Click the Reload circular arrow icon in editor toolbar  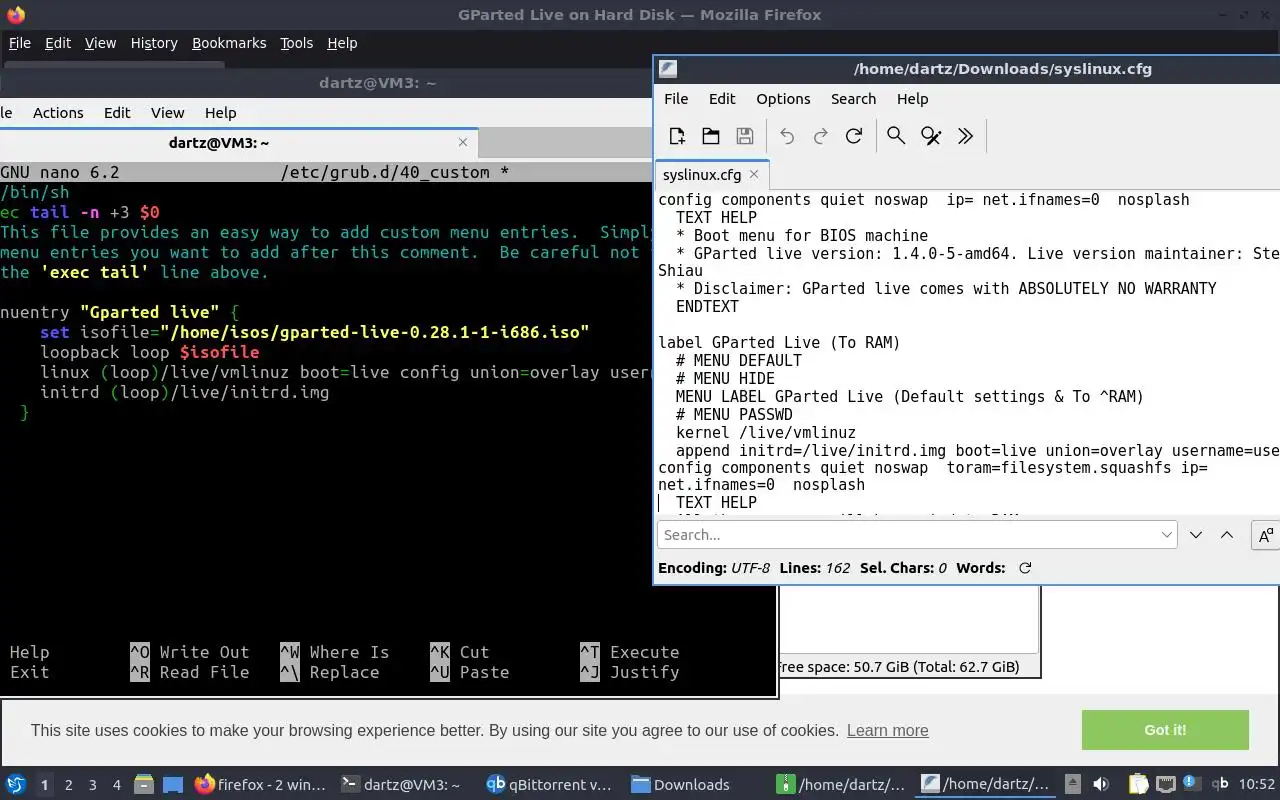[x=854, y=136]
